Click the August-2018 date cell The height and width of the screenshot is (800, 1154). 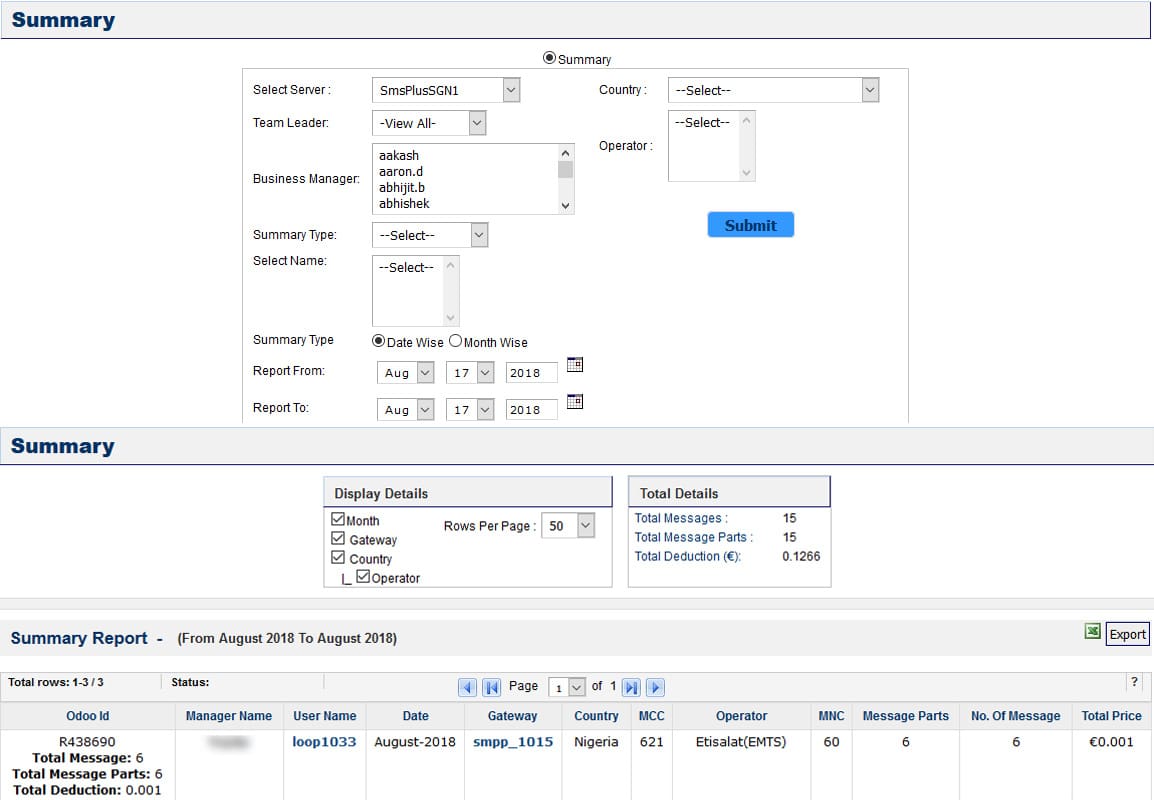[415, 742]
